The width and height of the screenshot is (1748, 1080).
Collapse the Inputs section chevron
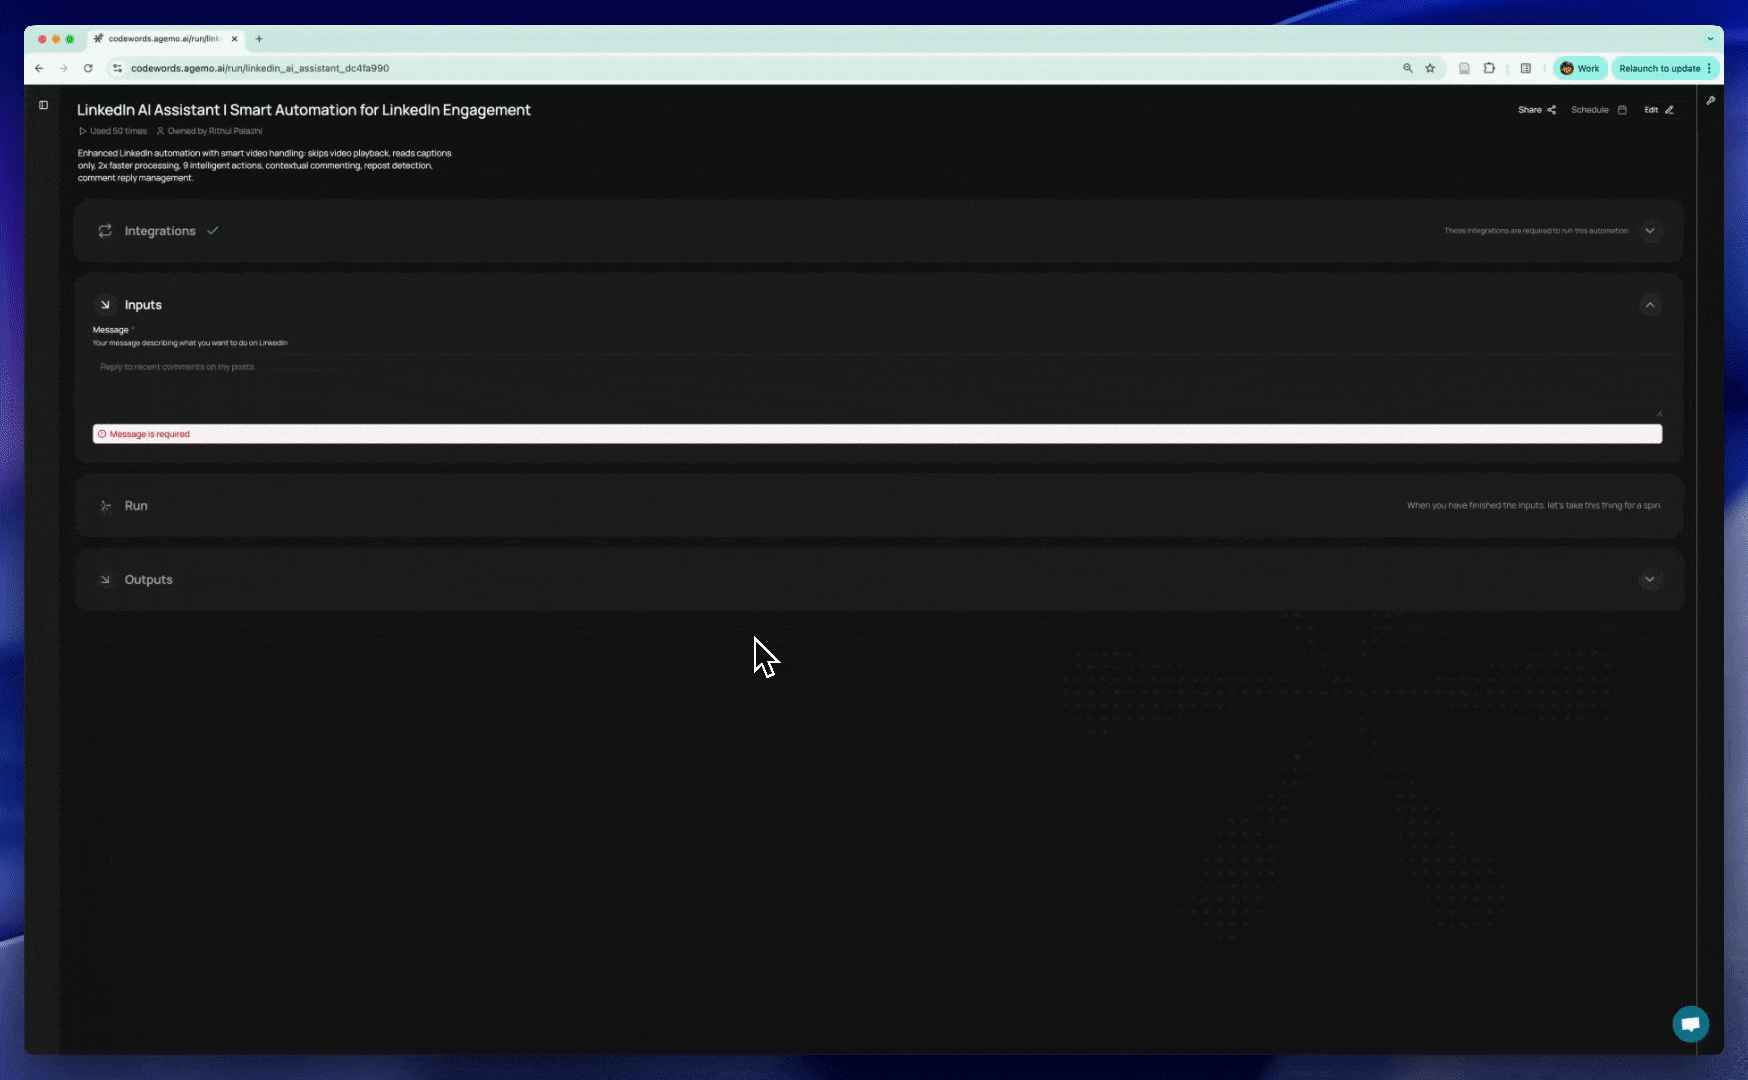(x=1650, y=305)
